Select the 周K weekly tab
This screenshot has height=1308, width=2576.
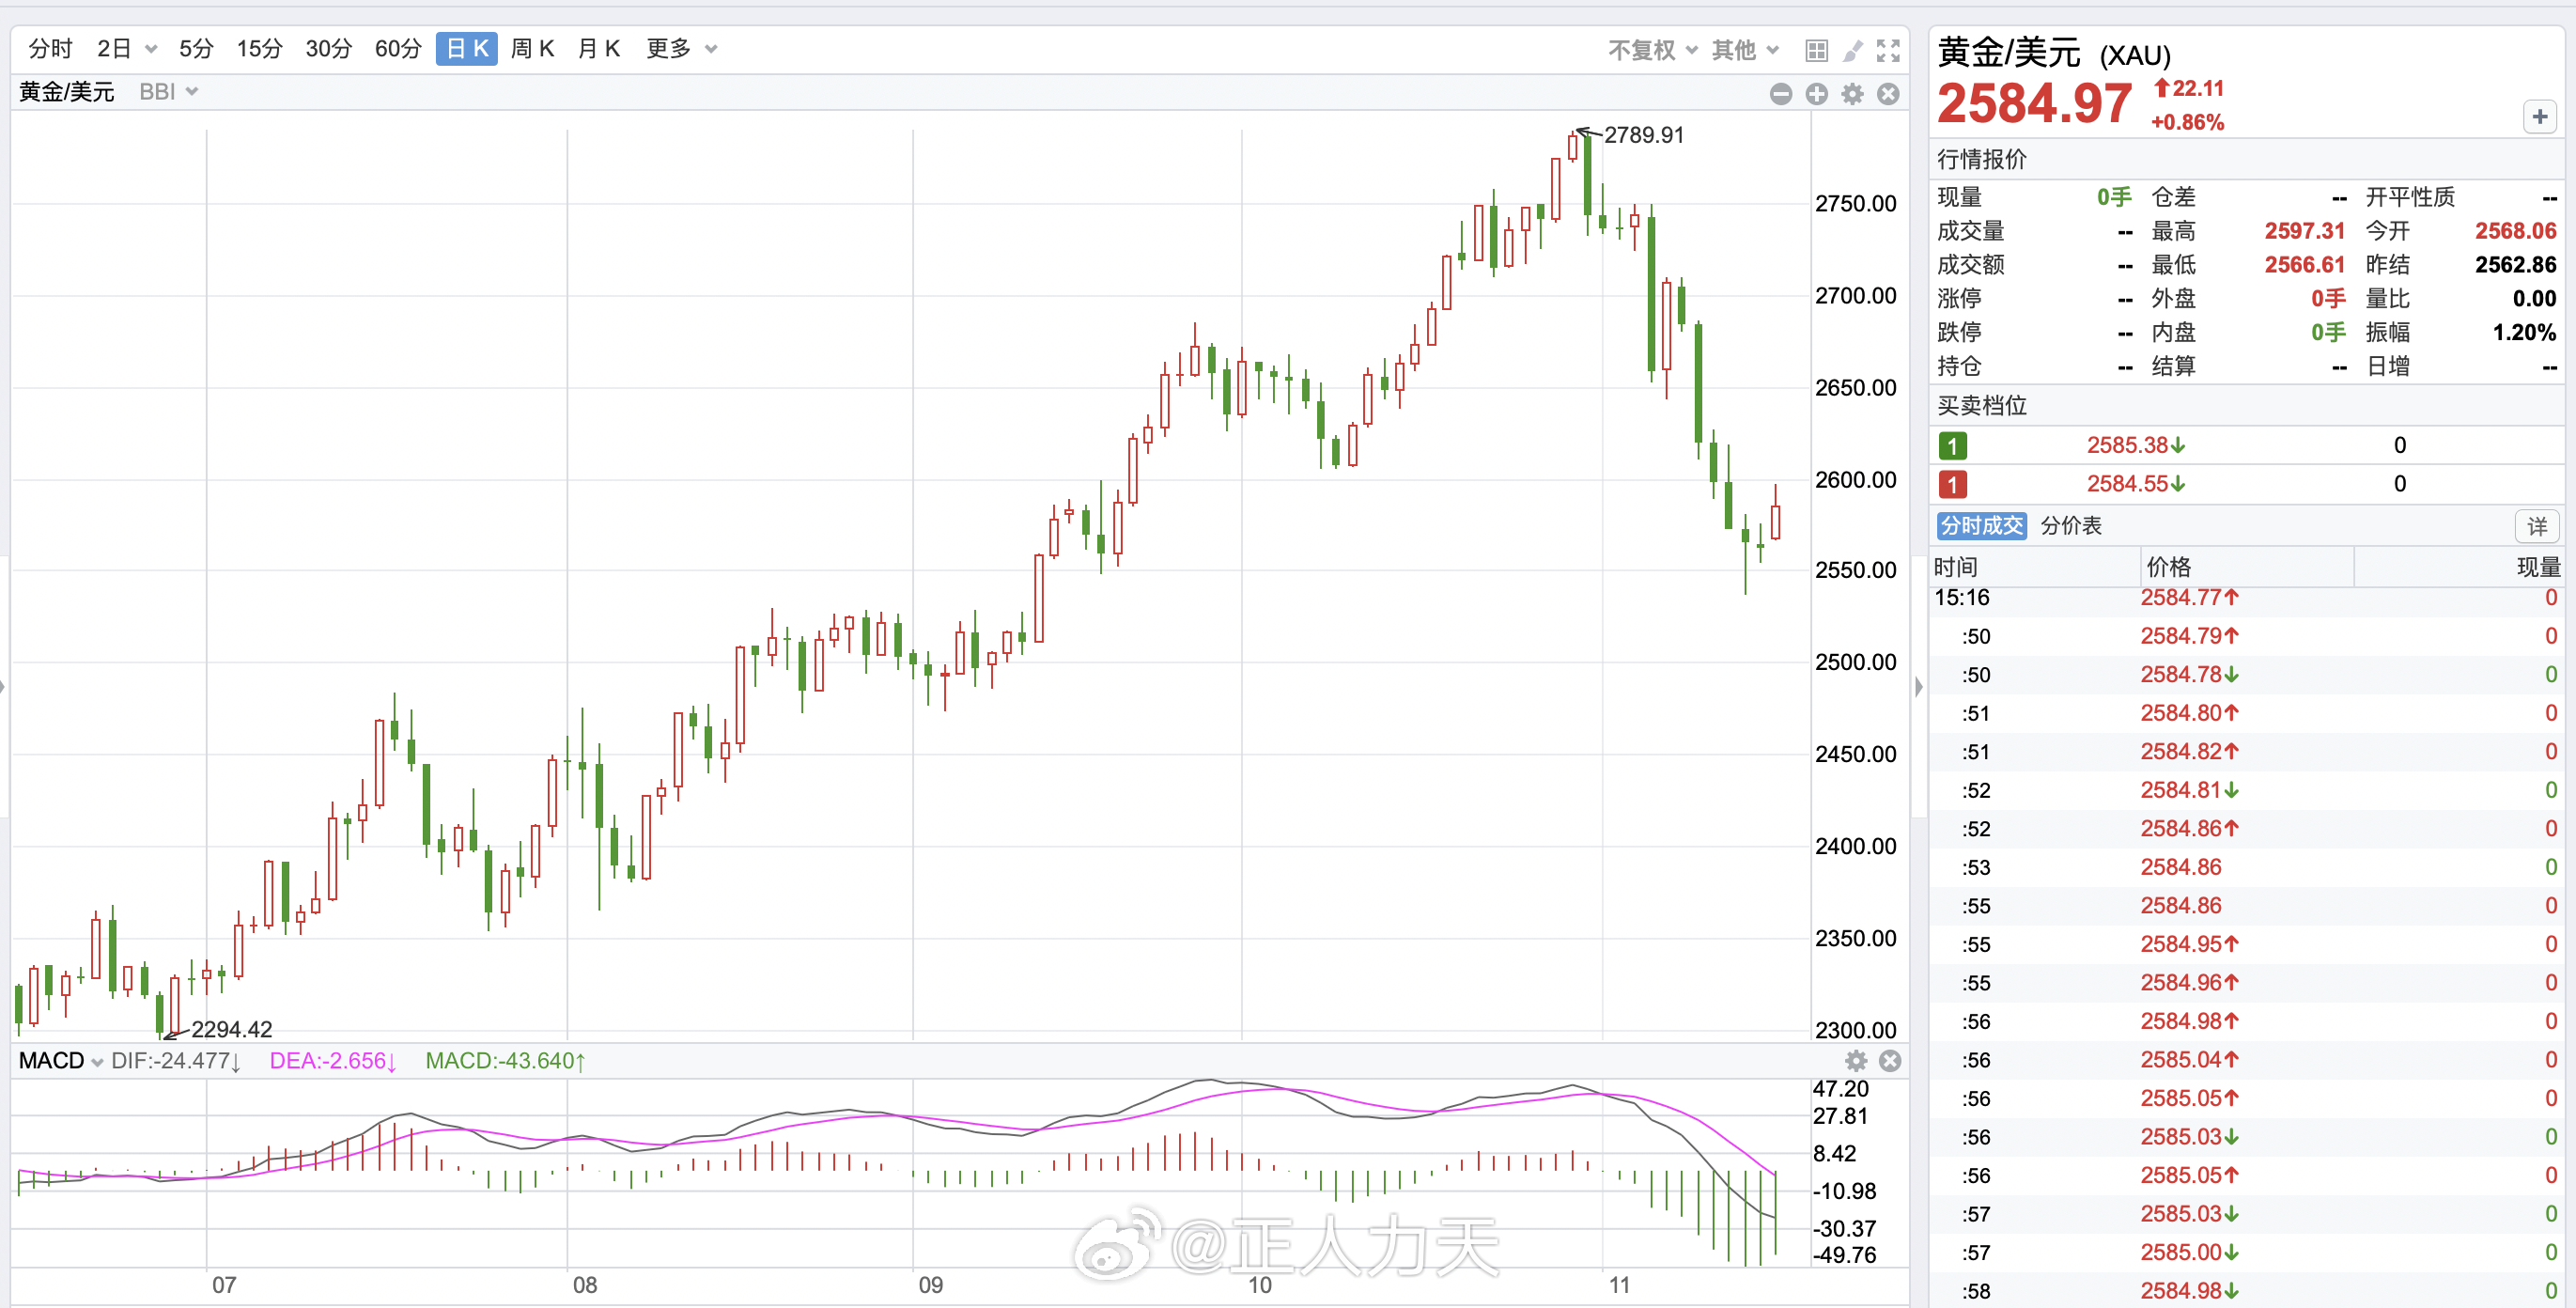[x=532, y=49]
